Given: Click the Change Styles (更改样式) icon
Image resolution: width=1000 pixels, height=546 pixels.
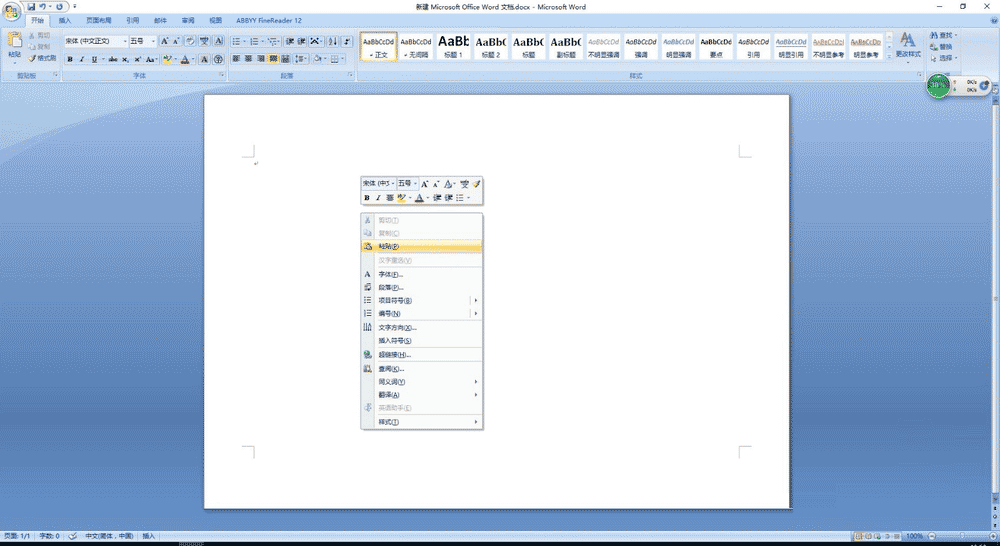Looking at the screenshot, I should [x=907, y=40].
